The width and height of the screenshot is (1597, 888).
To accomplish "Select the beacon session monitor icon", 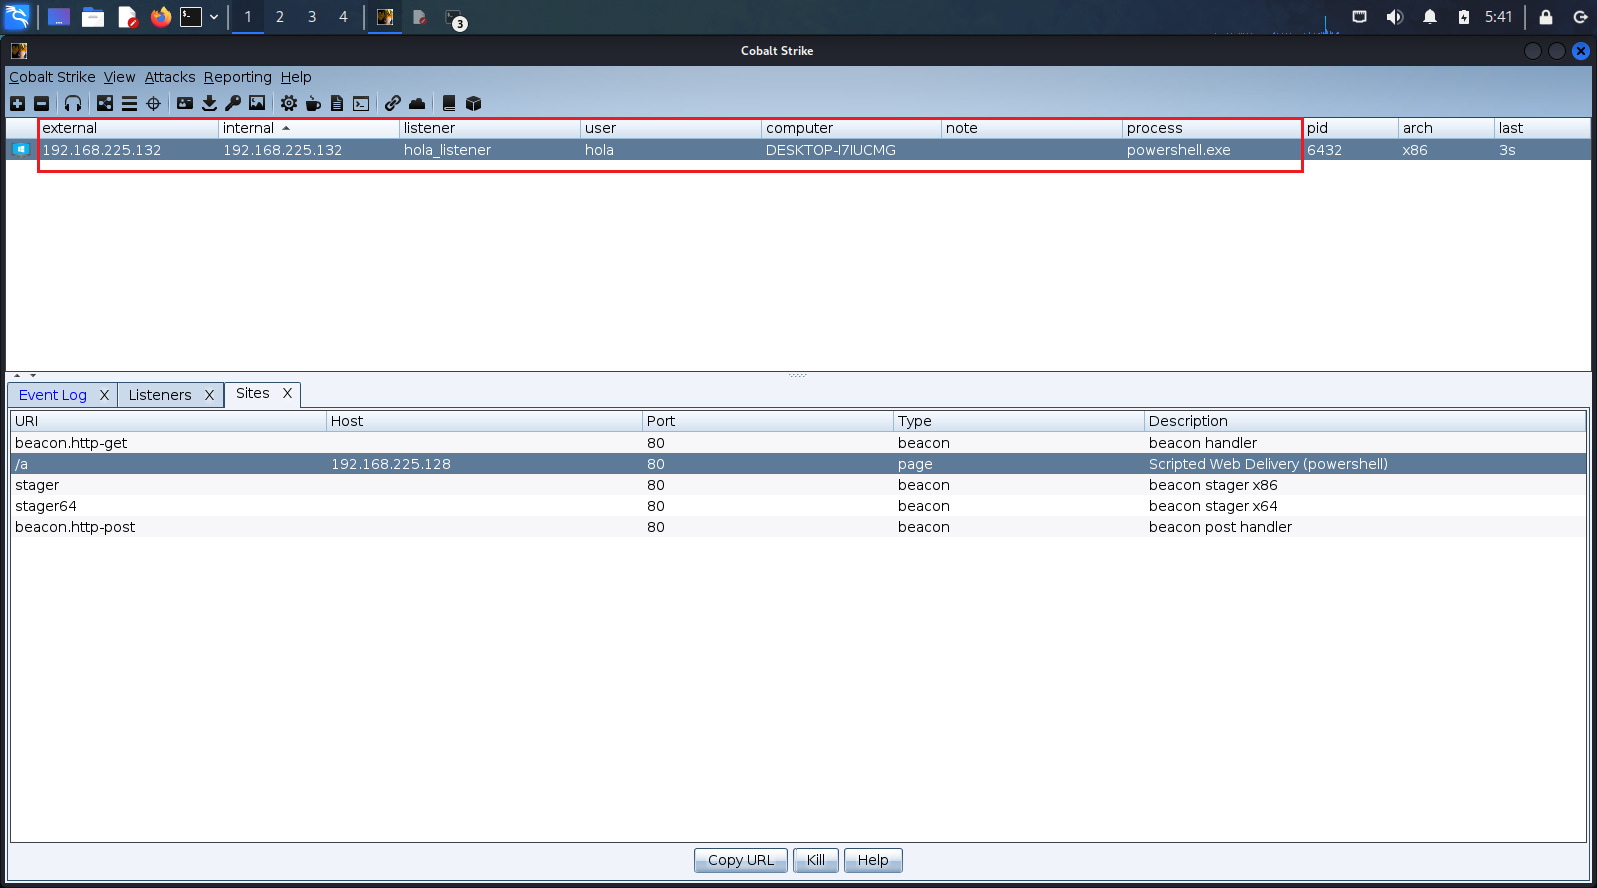I will (x=21, y=150).
